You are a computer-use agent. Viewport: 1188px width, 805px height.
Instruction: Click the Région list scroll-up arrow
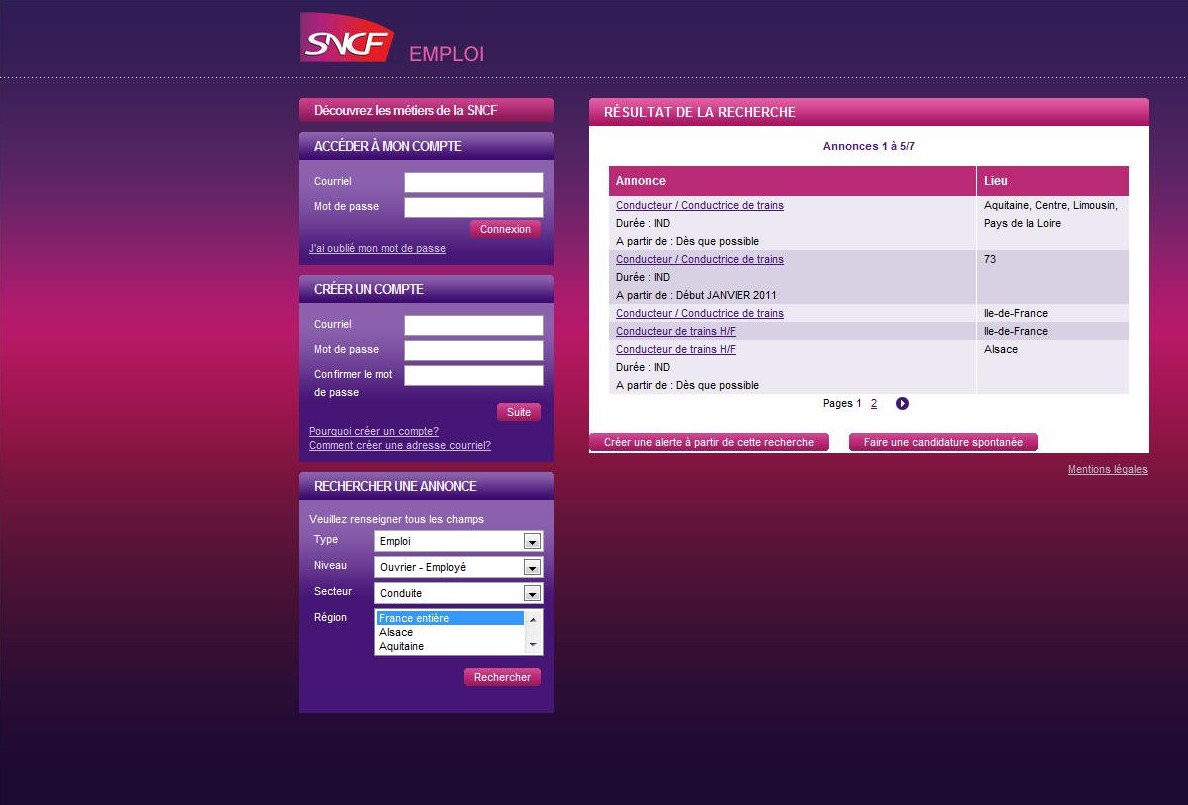click(x=533, y=619)
